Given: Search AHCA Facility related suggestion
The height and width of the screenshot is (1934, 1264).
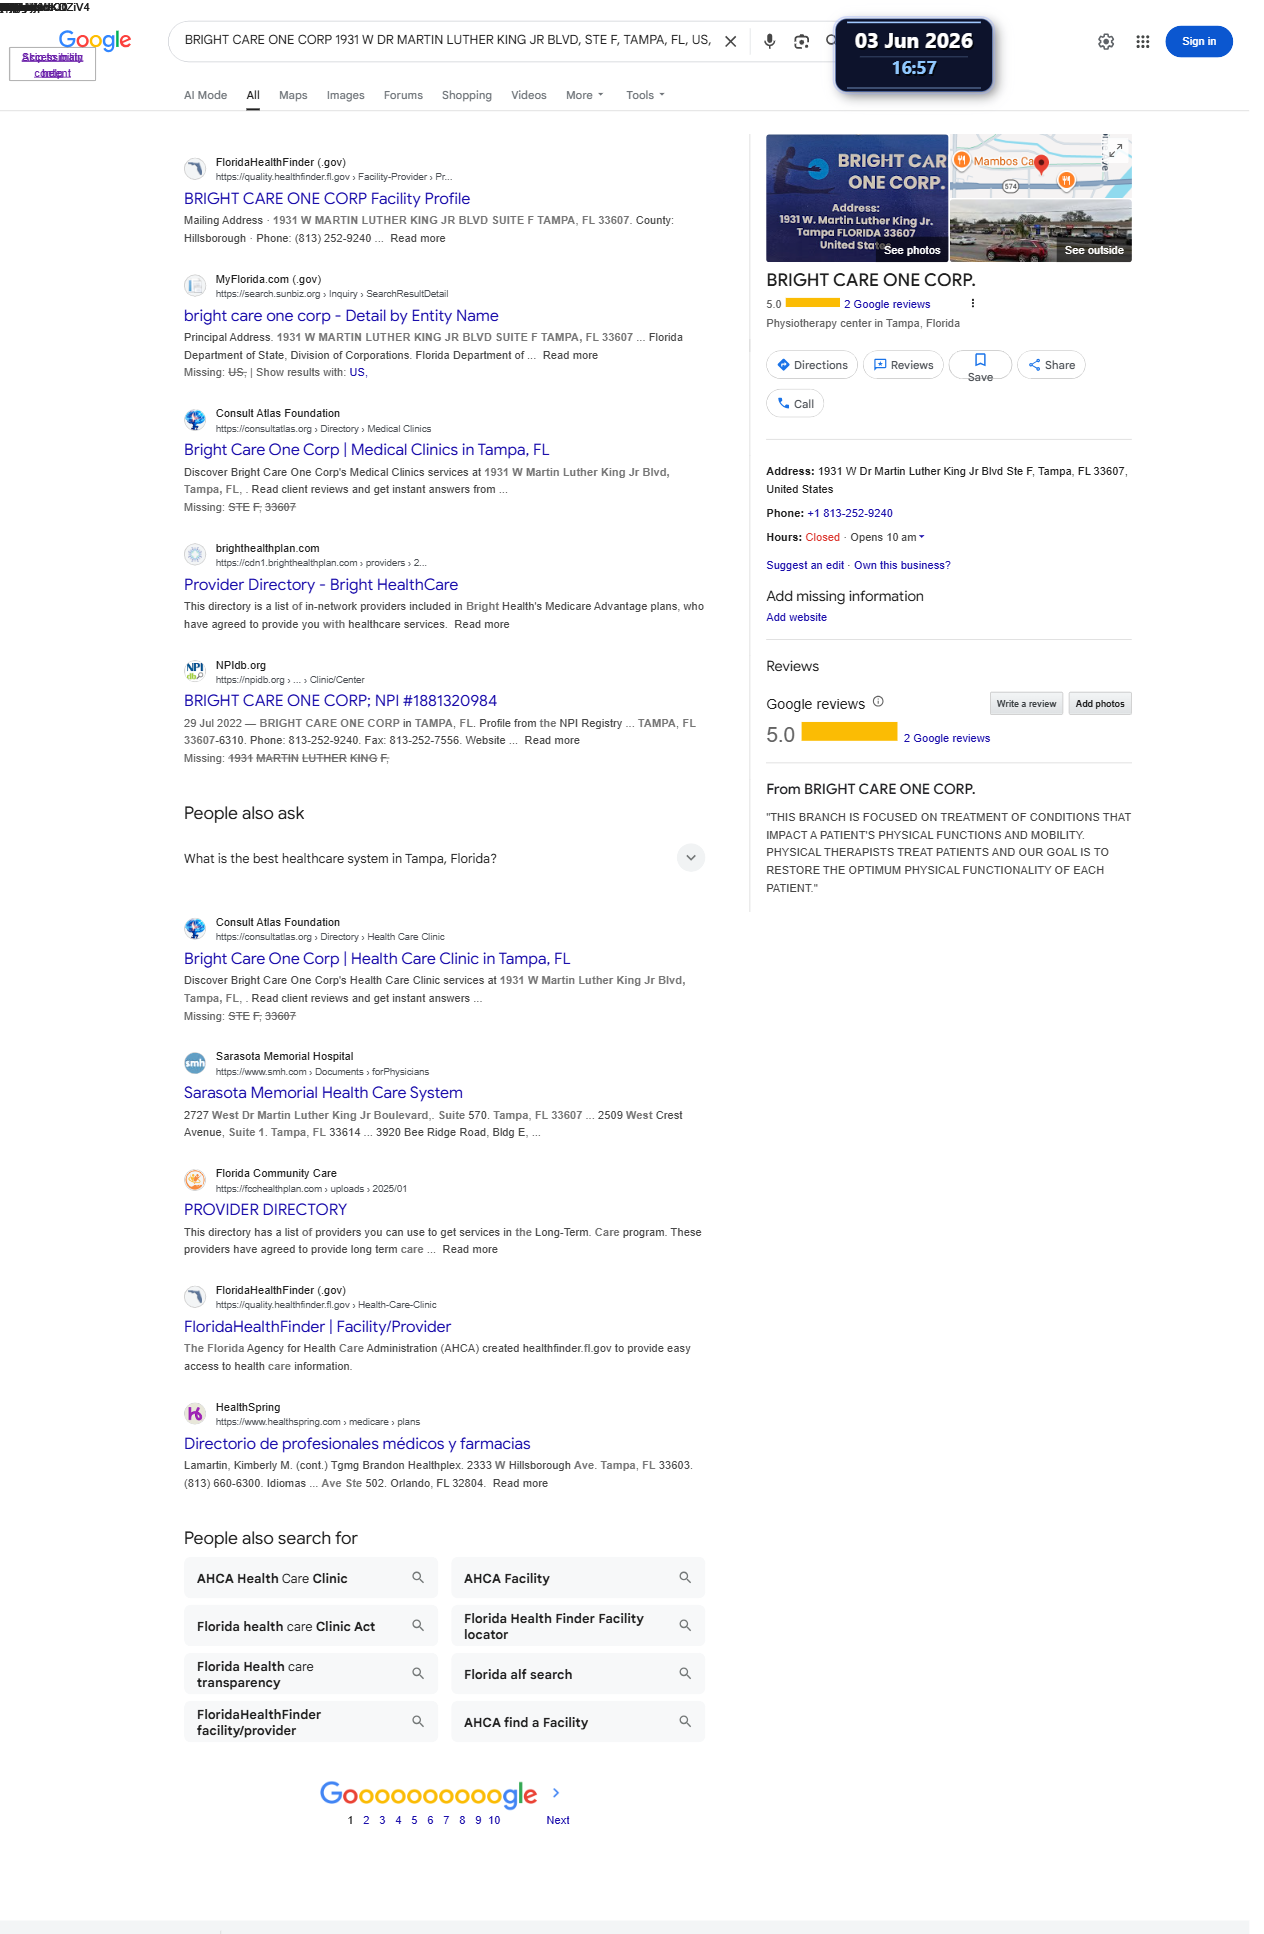Looking at the screenshot, I should pyautogui.click(x=578, y=1578).
